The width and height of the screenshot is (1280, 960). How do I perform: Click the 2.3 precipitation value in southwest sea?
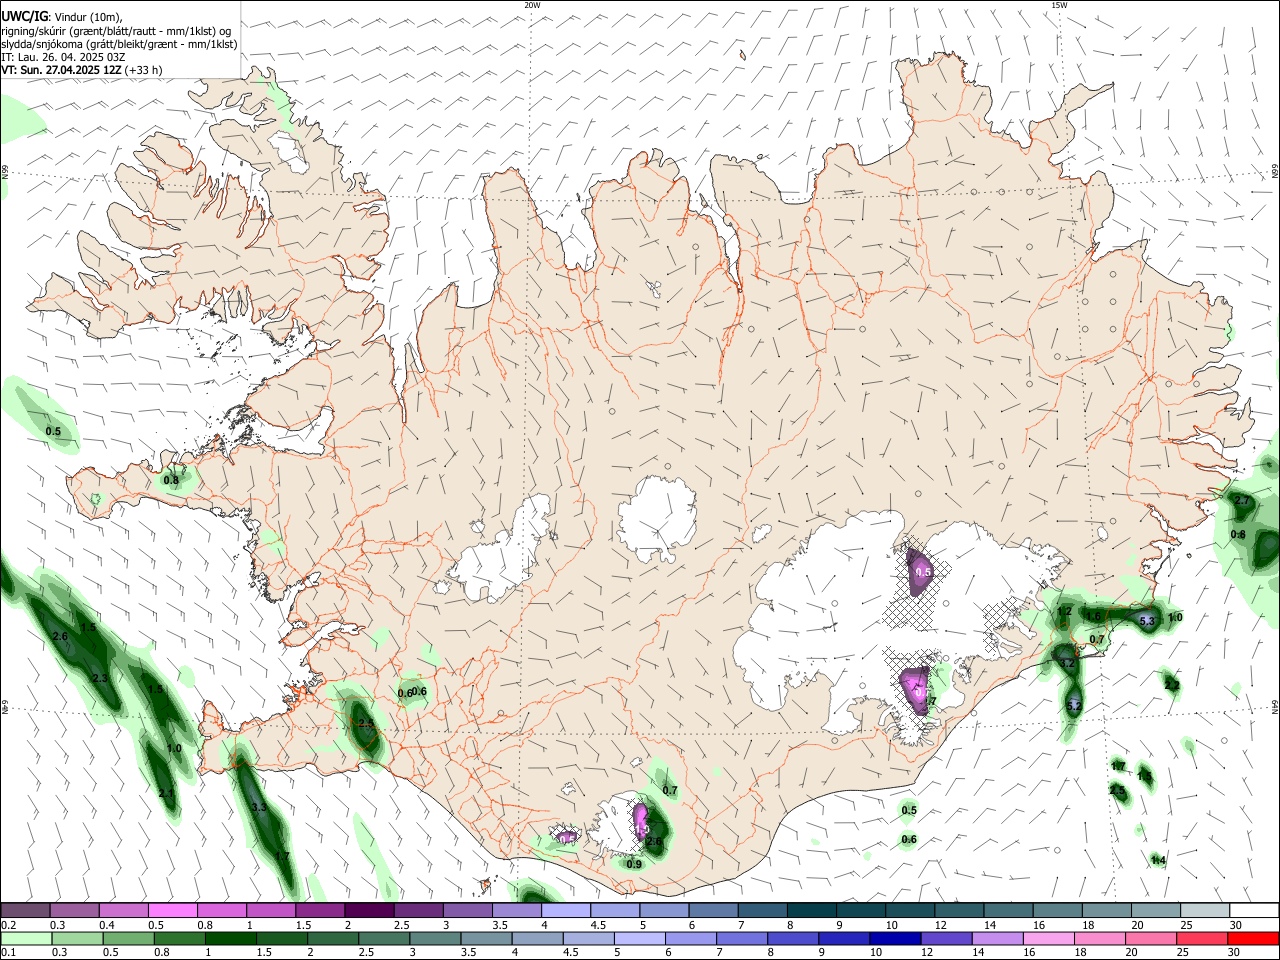pyautogui.click(x=100, y=679)
